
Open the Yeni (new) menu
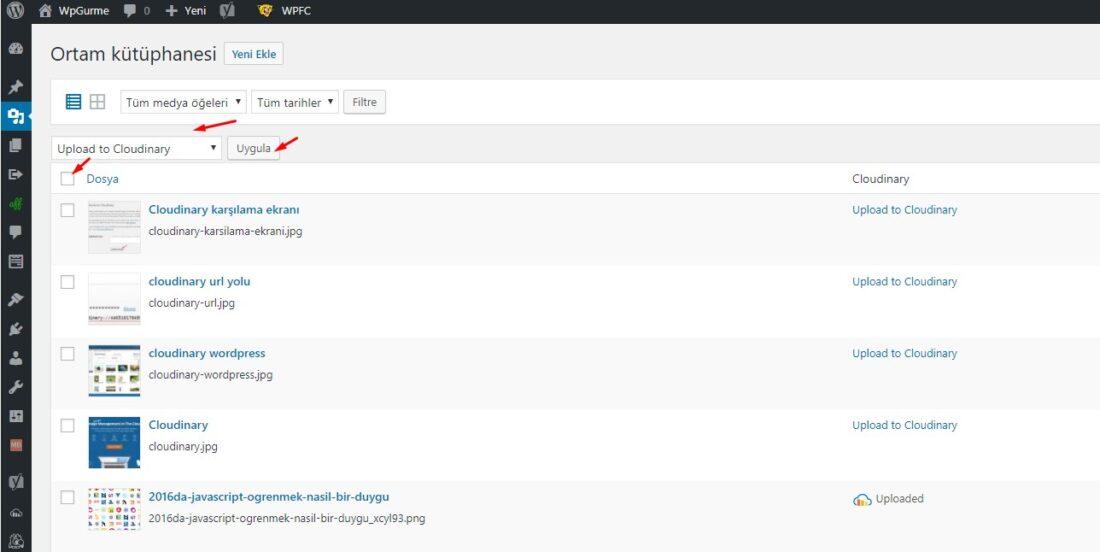pos(186,11)
